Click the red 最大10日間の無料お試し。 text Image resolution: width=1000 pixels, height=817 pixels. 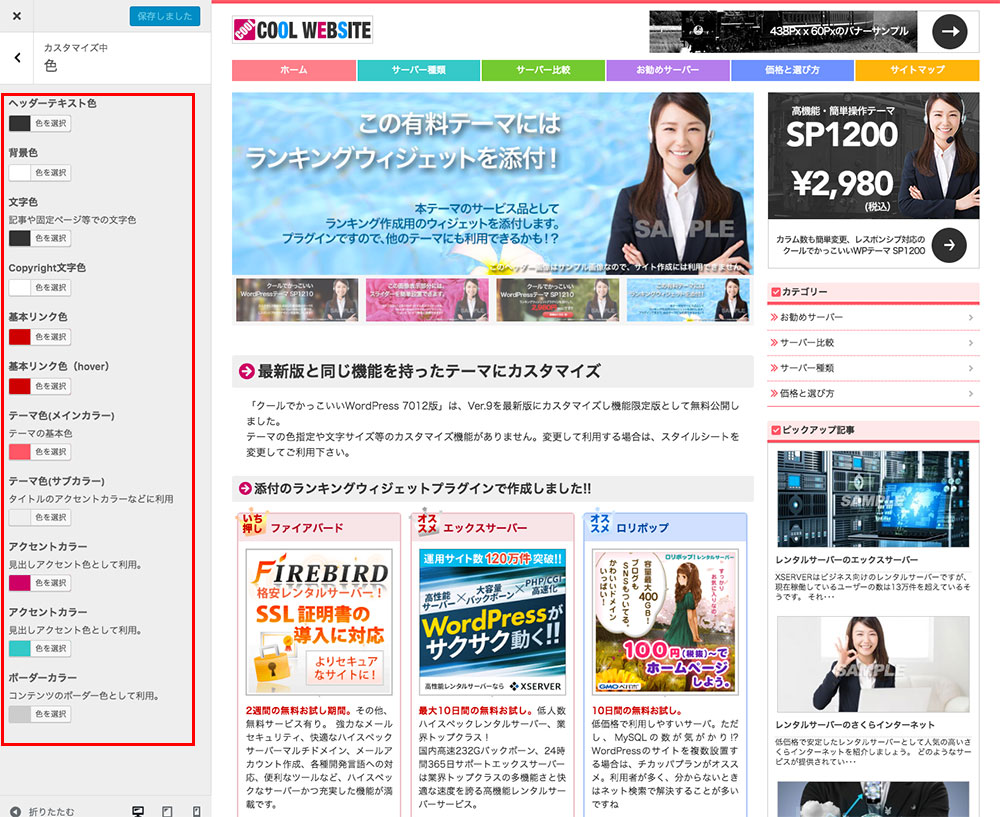pyautogui.click(x=475, y=710)
